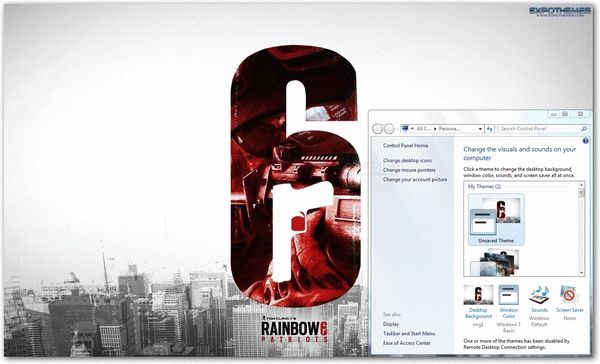Image resolution: width=600 pixels, height=364 pixels.
Task: Click the blue help question mark icon
Action: (585, 141)
